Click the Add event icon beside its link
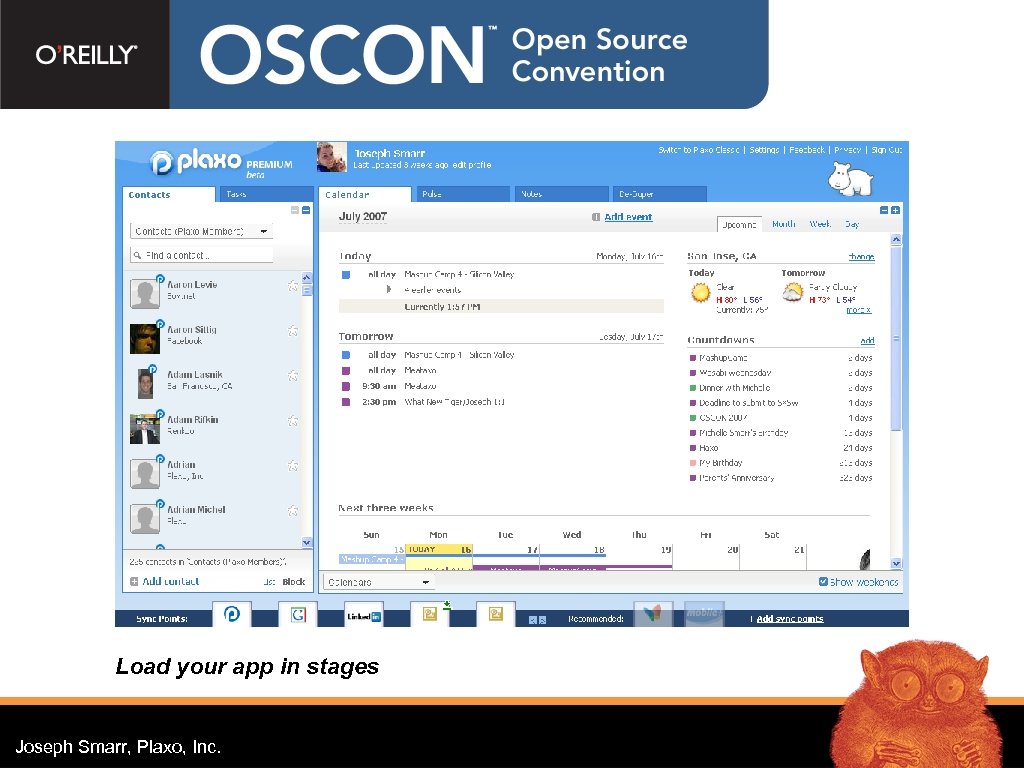 tap(596, 217)
